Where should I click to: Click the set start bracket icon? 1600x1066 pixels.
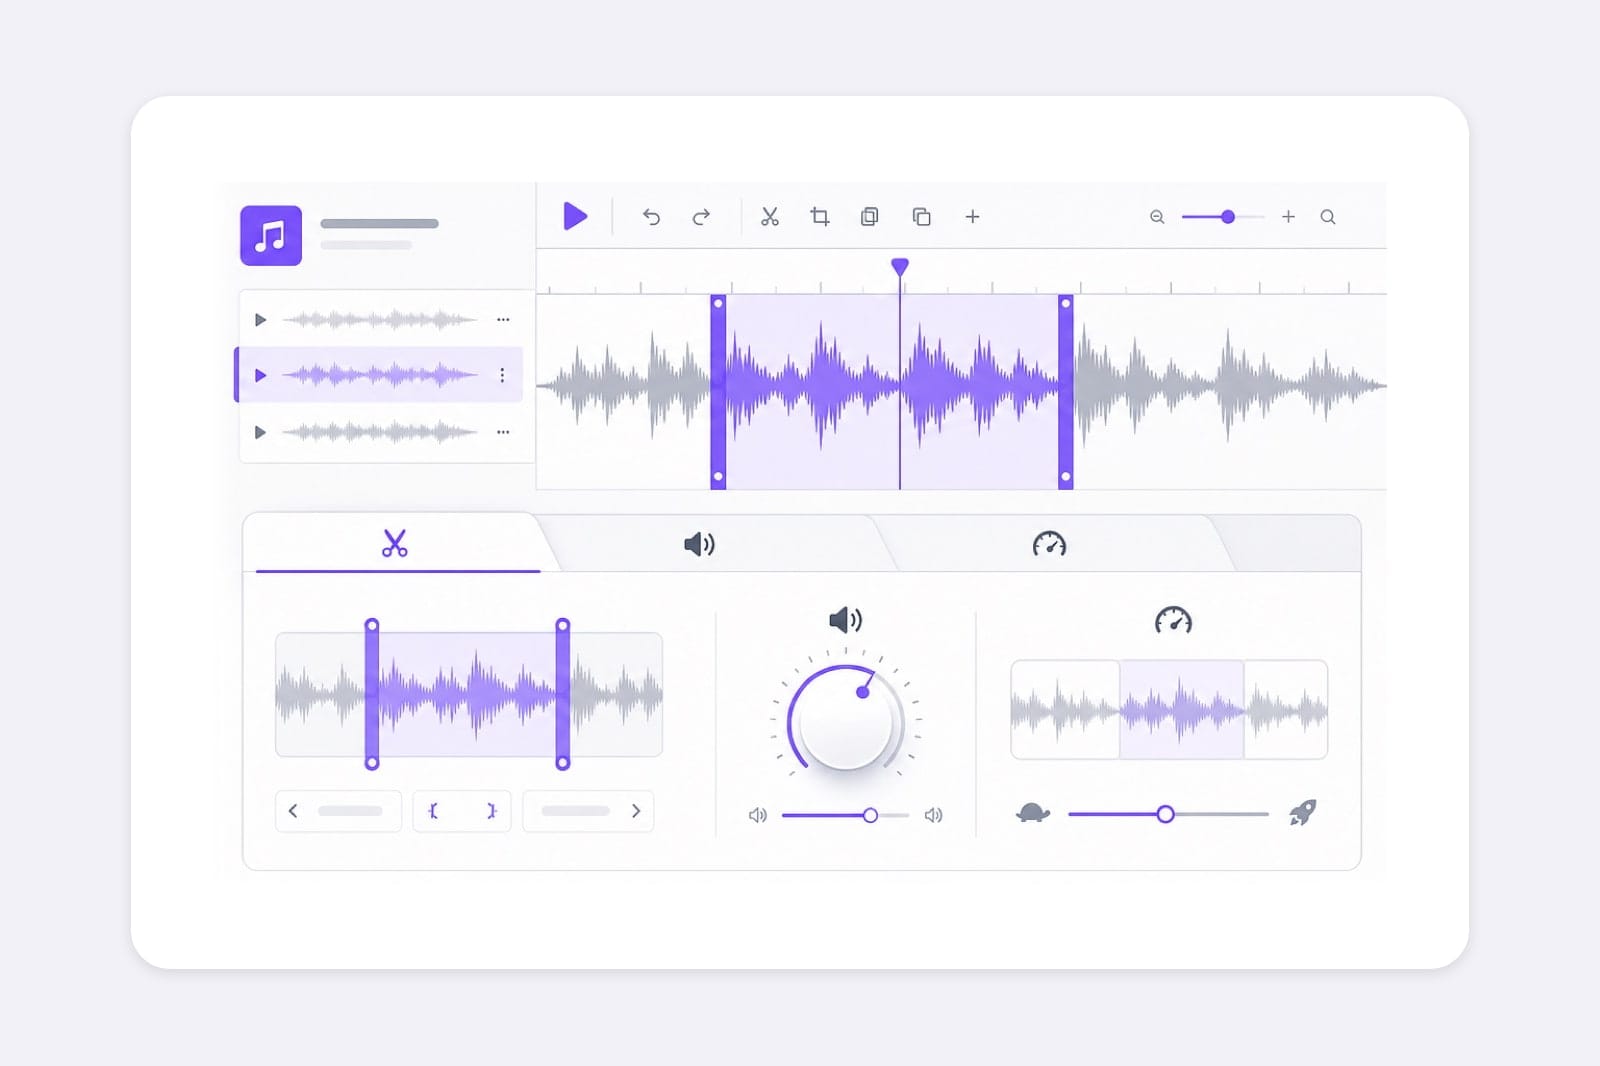433,811
